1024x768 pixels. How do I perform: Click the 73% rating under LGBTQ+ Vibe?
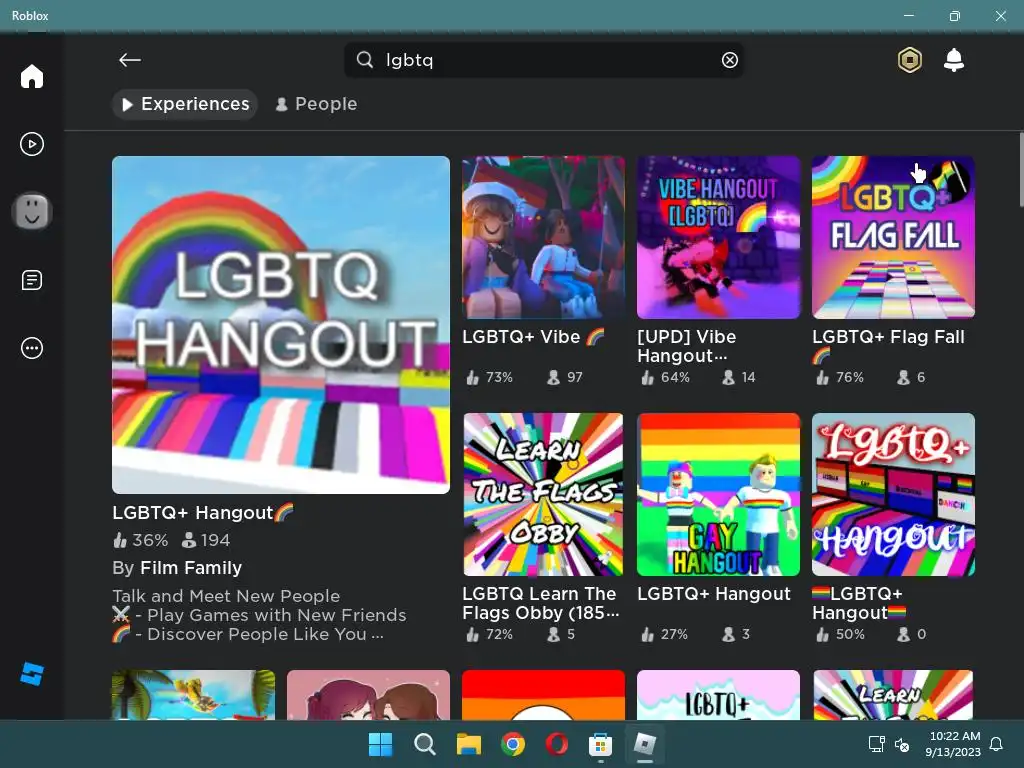tap(489, 377)
